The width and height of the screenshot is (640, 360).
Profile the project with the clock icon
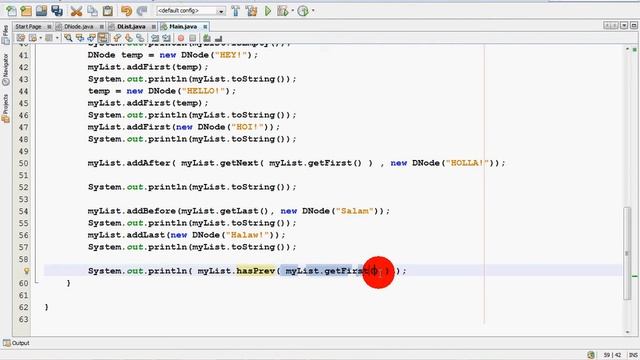pos(303,11)
